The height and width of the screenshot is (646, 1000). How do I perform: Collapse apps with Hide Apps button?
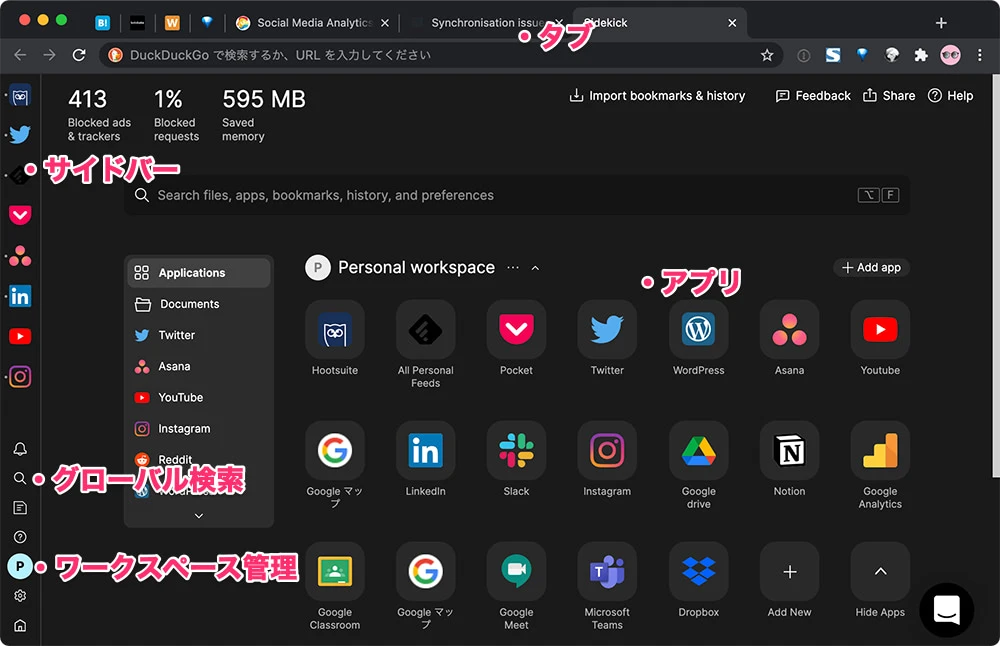880,572
